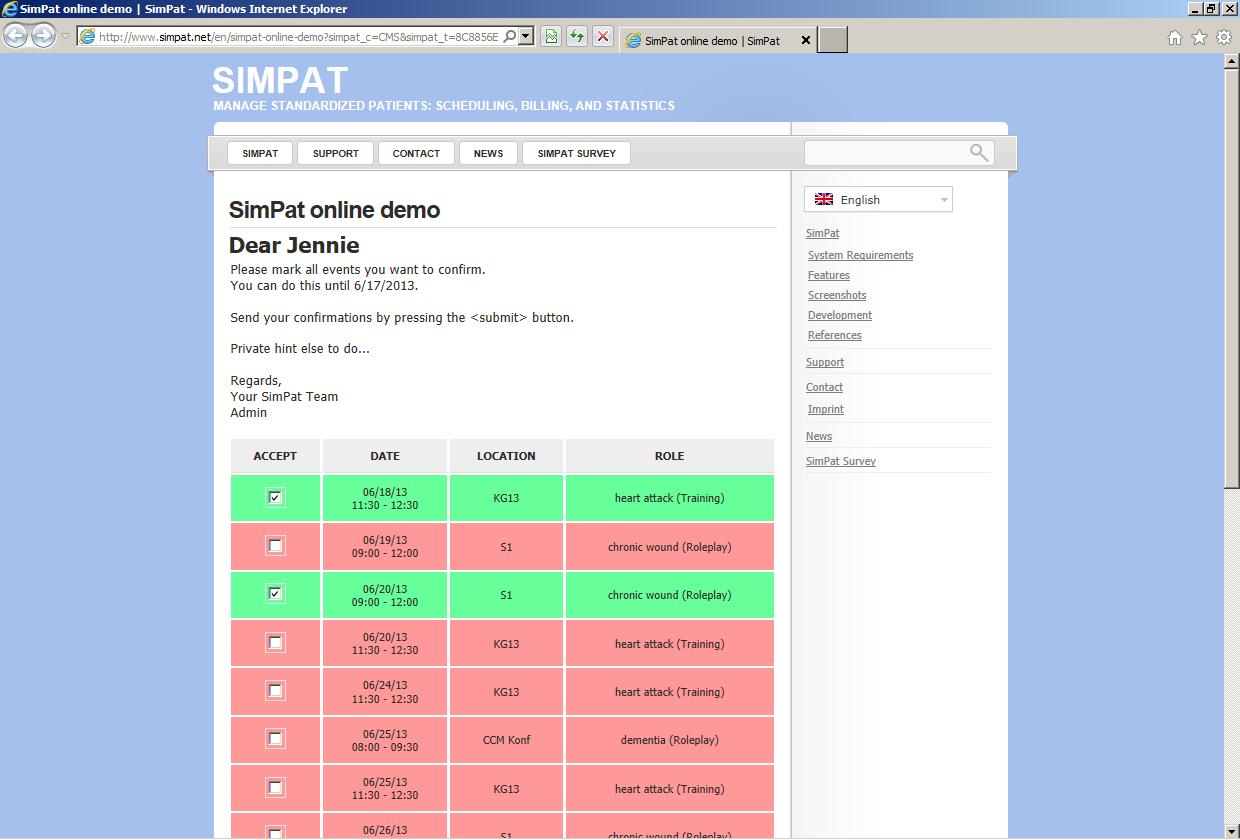Image resolution: width=1240 pixels, height=840 pixels.
Task: Check the 06/24/13 heart attack training box
Action: (275, 691)
